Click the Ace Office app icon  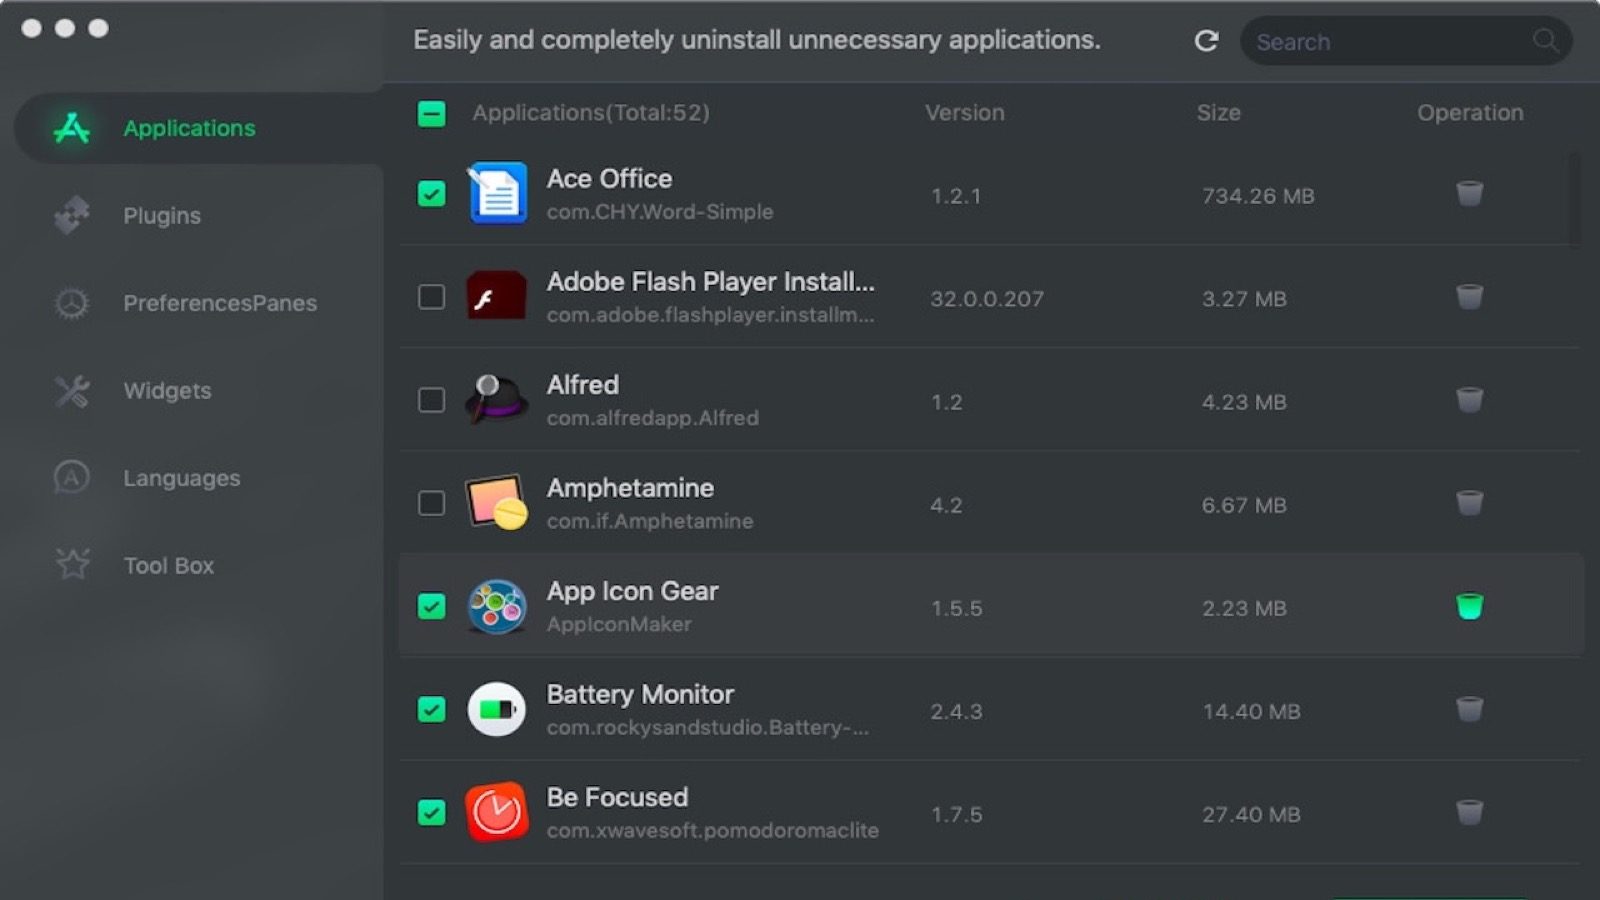(497, 193)
